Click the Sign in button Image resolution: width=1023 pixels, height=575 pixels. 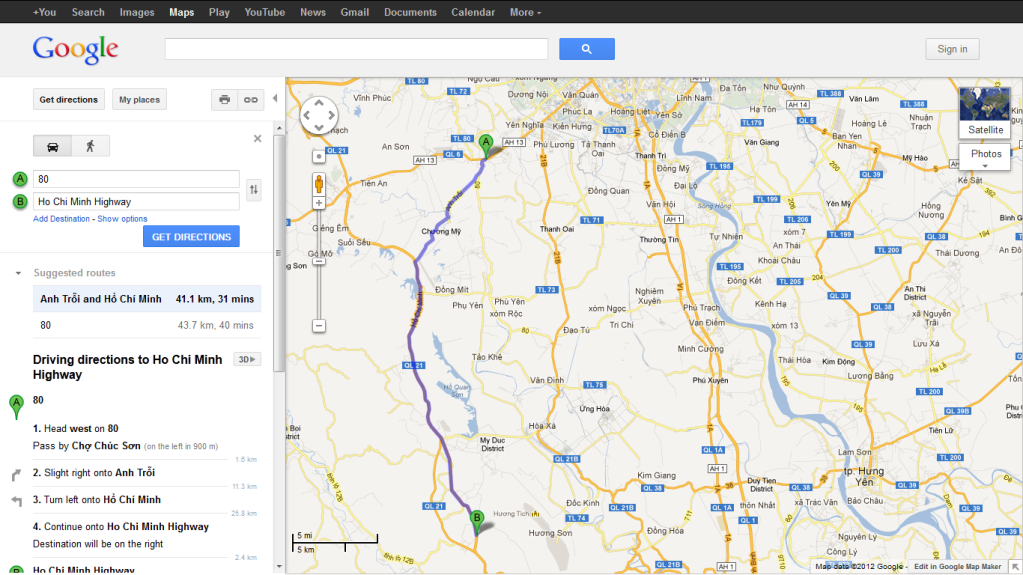pos(952,49)
